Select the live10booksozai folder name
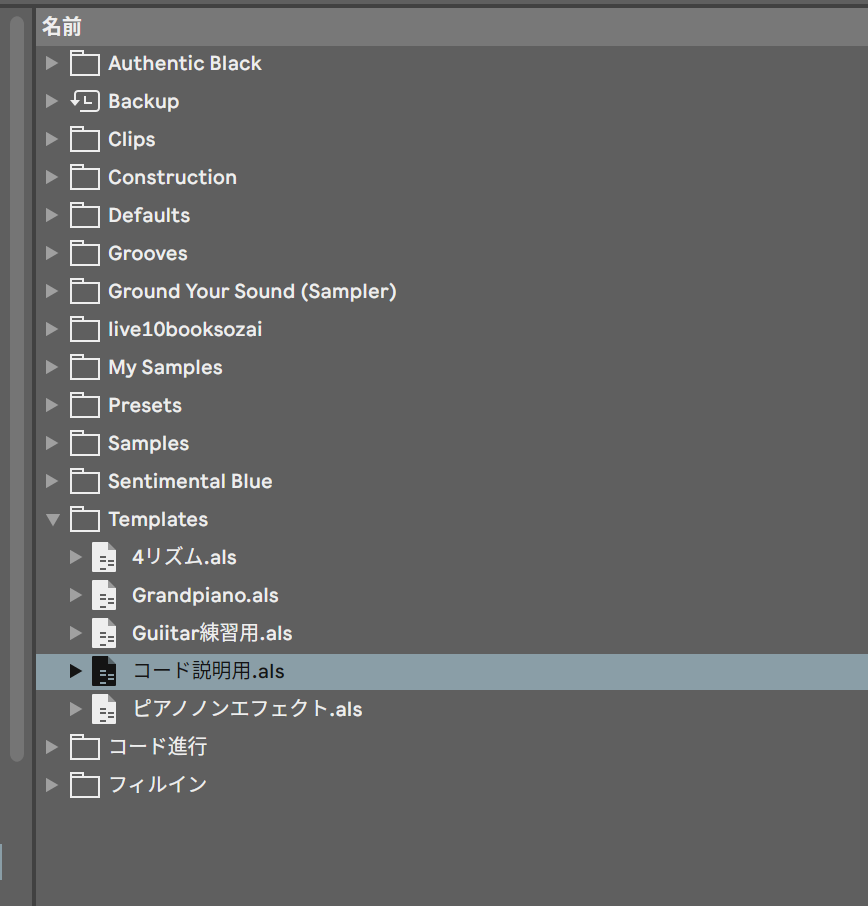 [185, 329]
